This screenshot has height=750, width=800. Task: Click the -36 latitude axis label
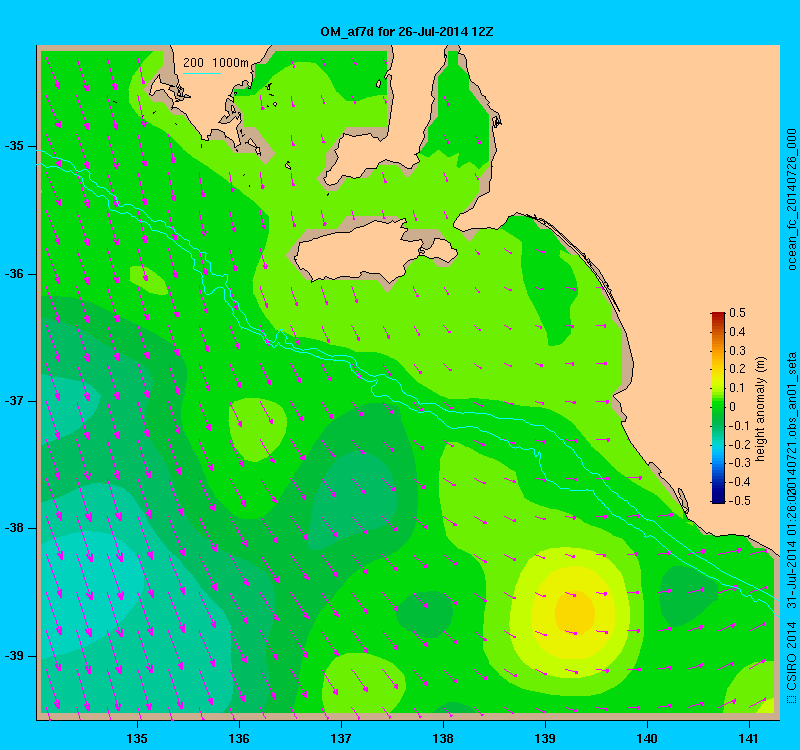tap(14, 274)
